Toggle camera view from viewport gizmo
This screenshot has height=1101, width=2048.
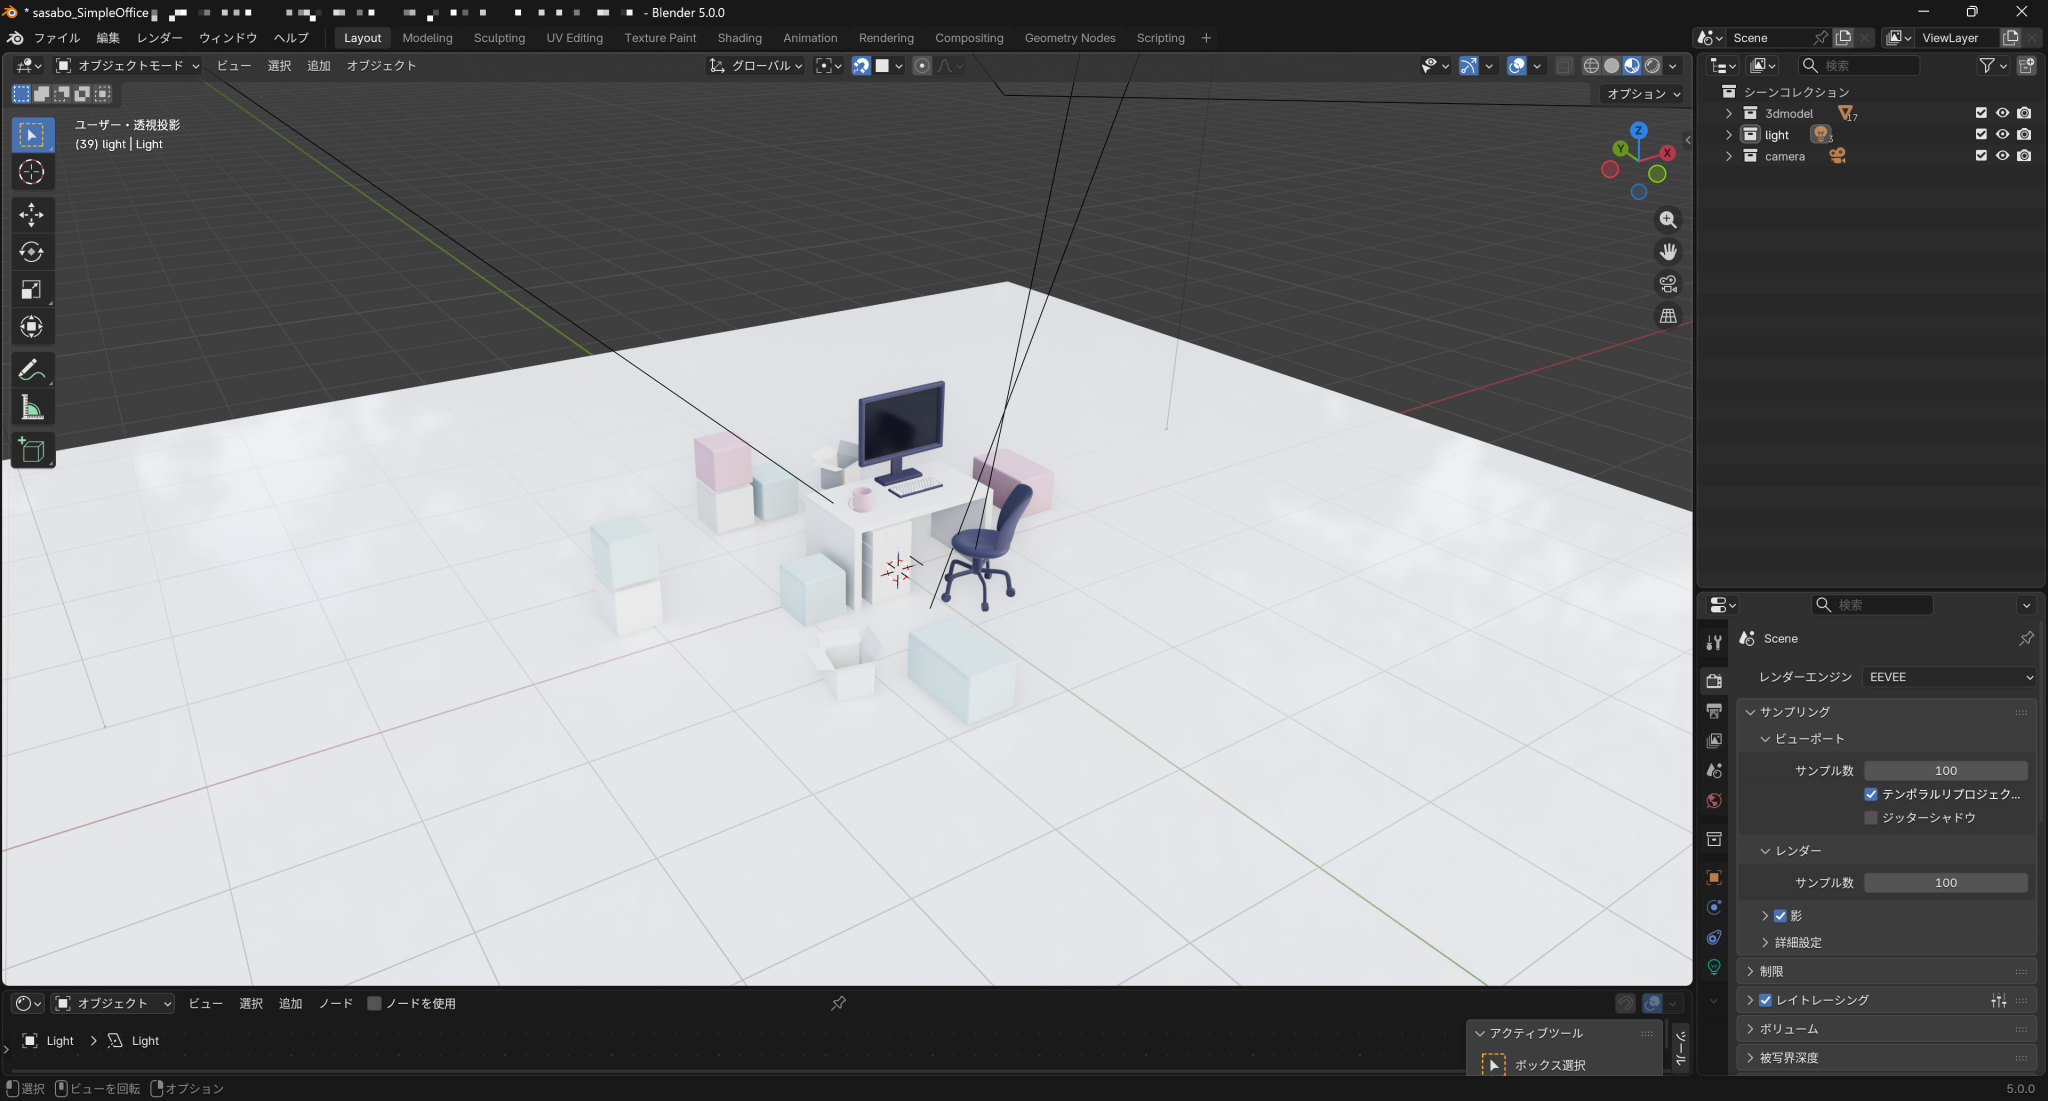[1668, 284]
